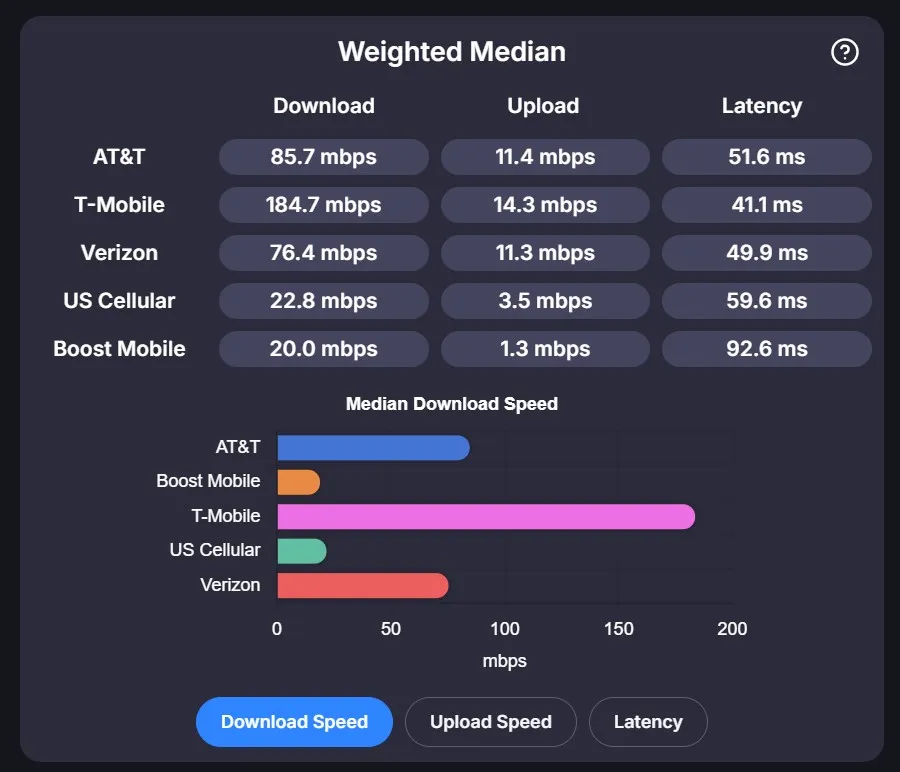This screenshot has width=900, height=772.
Task: Click the Download column header
Action: [323, 106]
